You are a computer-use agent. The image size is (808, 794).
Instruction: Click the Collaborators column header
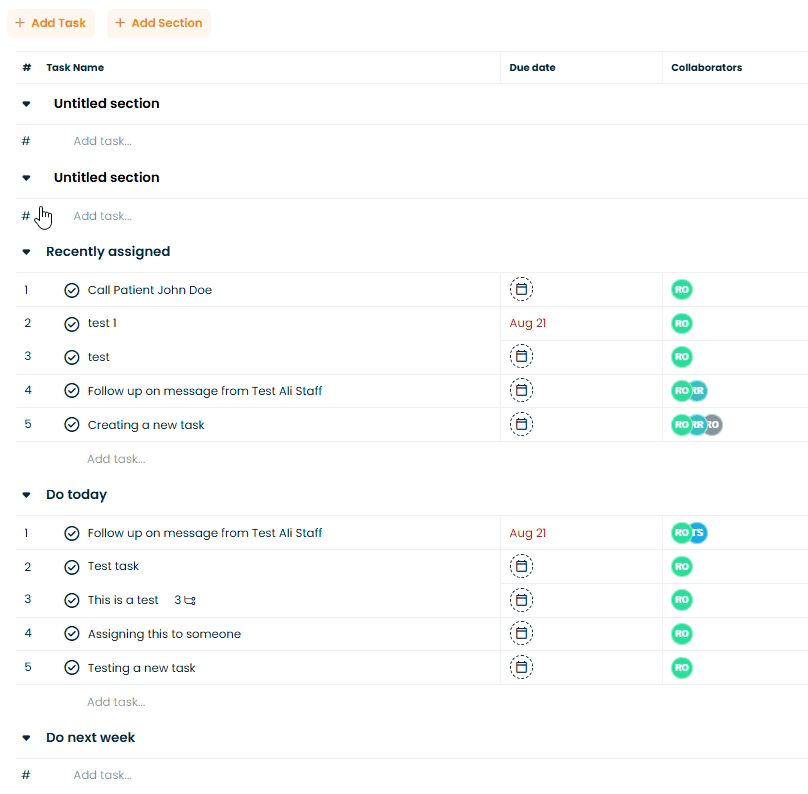706,67
